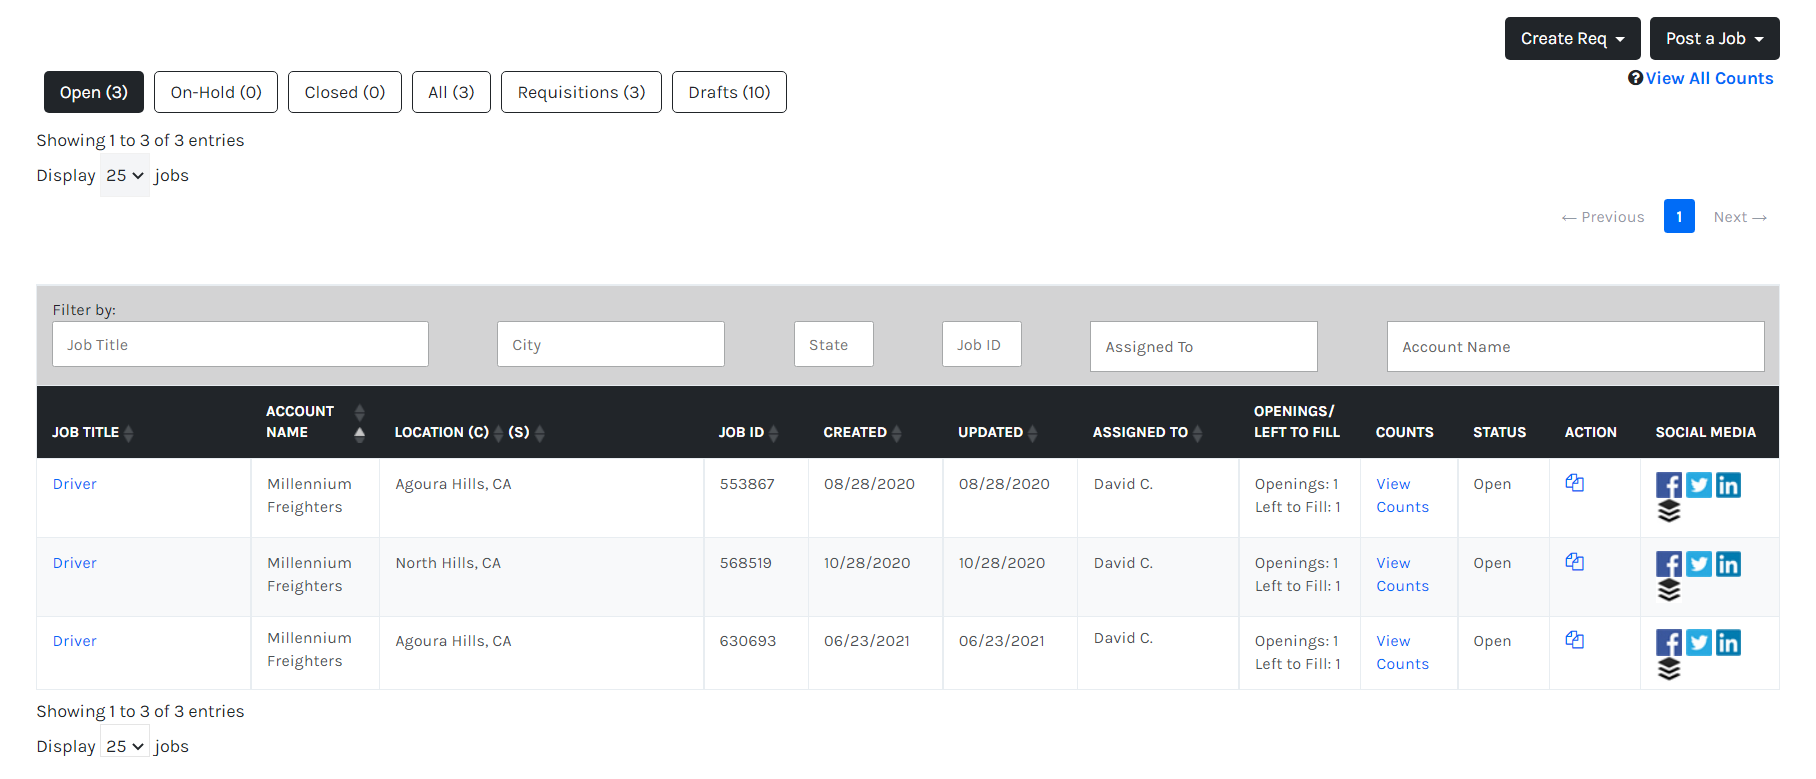The height and width of the screenshot is (779, 1816).
Task: Click the copy action icon for job 630693
Action: pyautogui.click(x=1574, y=640)
